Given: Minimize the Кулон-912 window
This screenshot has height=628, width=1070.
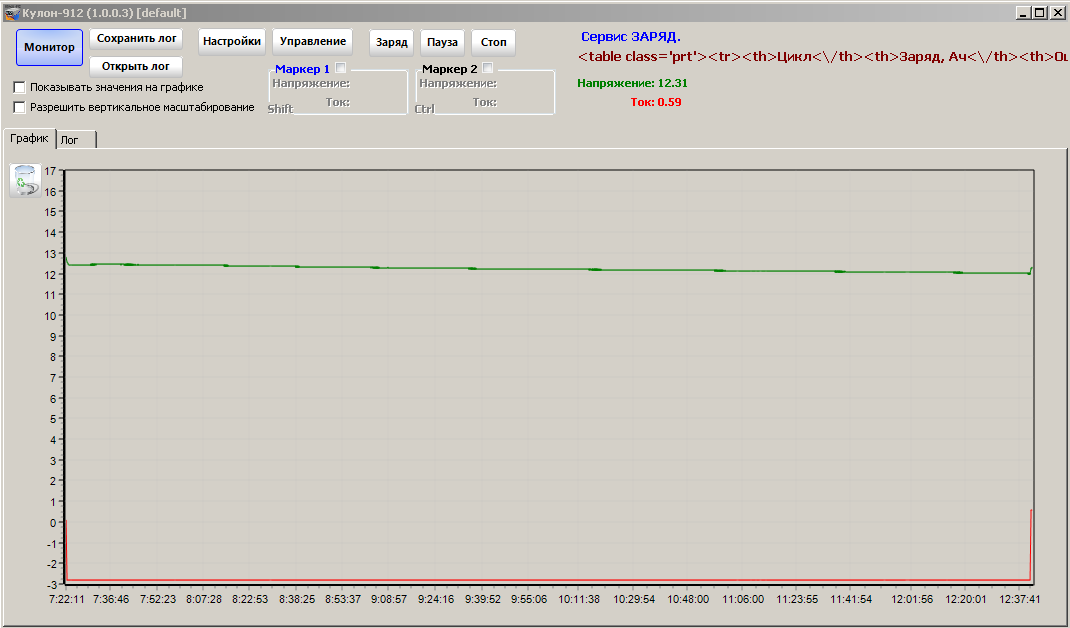Looking at the screenshot, I should tap(1023, 12).
